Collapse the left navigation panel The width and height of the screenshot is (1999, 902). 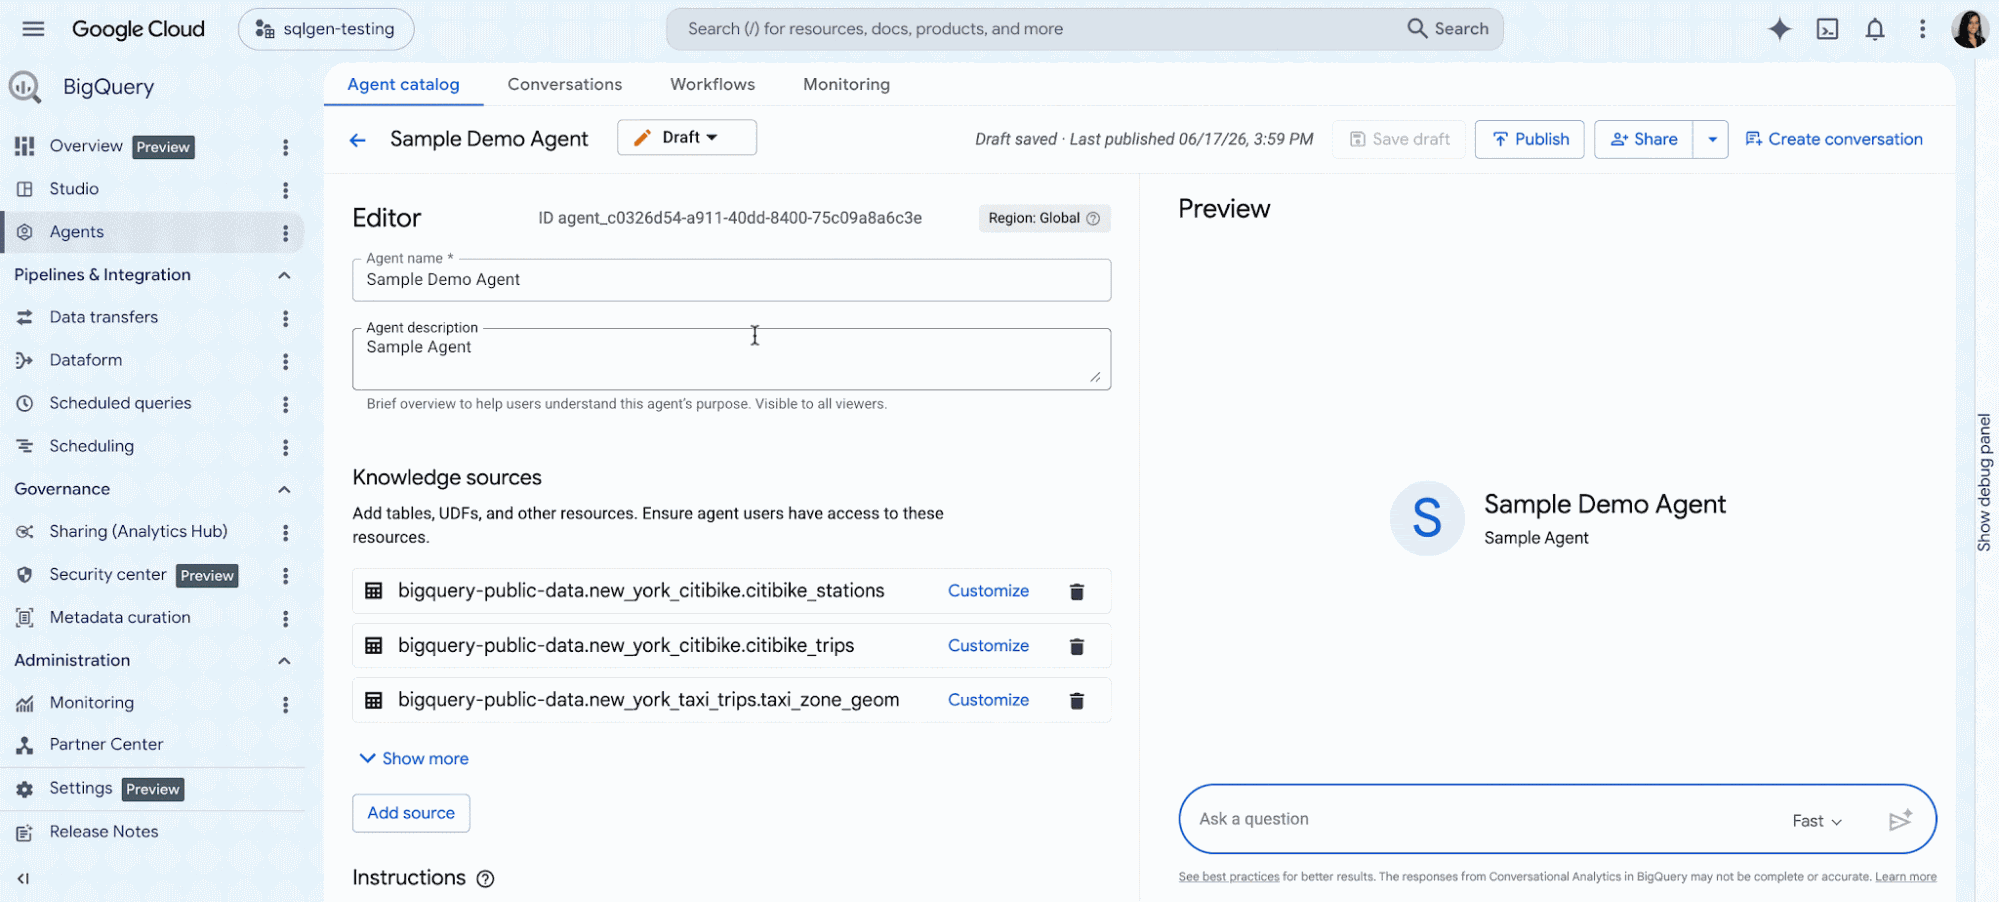23,878
